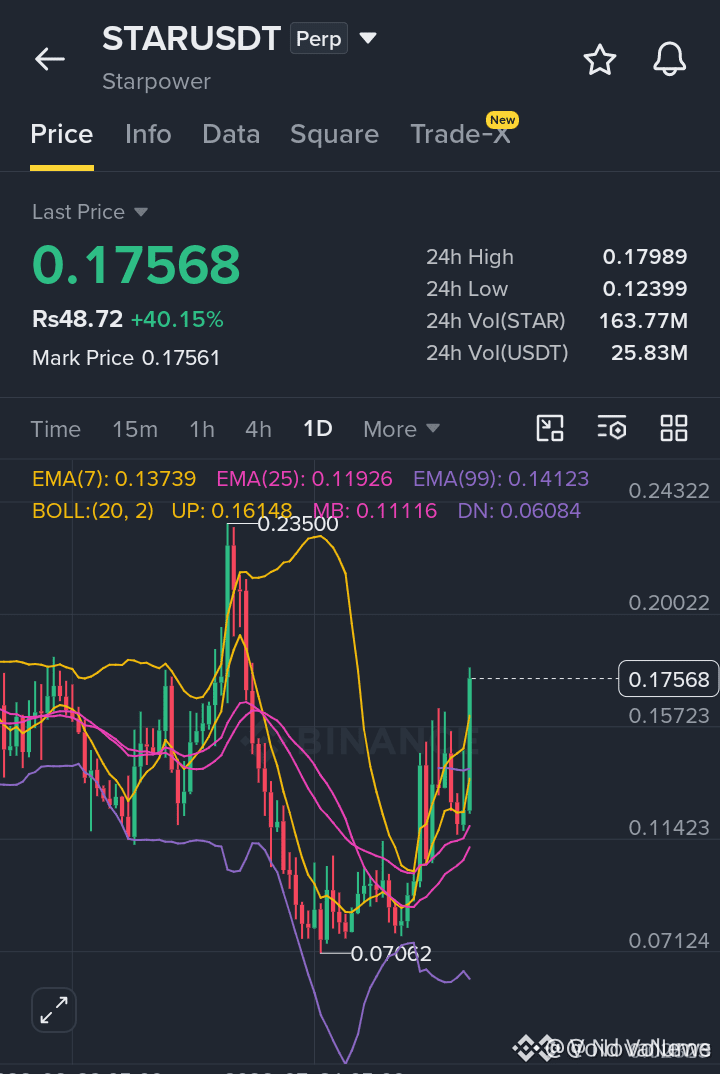
Task: Open price alert bell icon
Action: click(x=669, y=60)
